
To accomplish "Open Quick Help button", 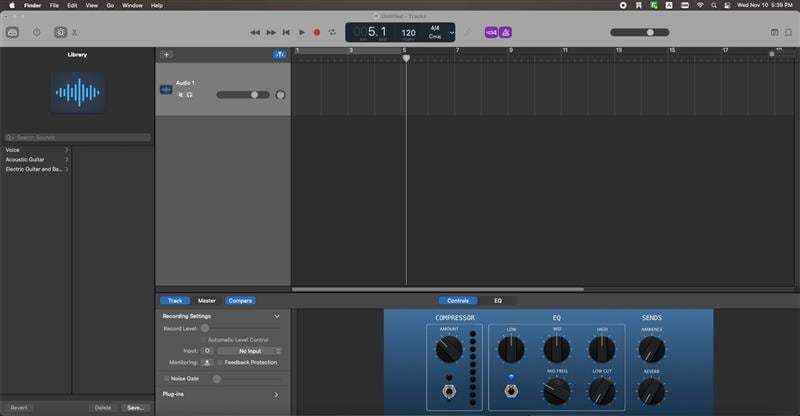I will (37, 32).
